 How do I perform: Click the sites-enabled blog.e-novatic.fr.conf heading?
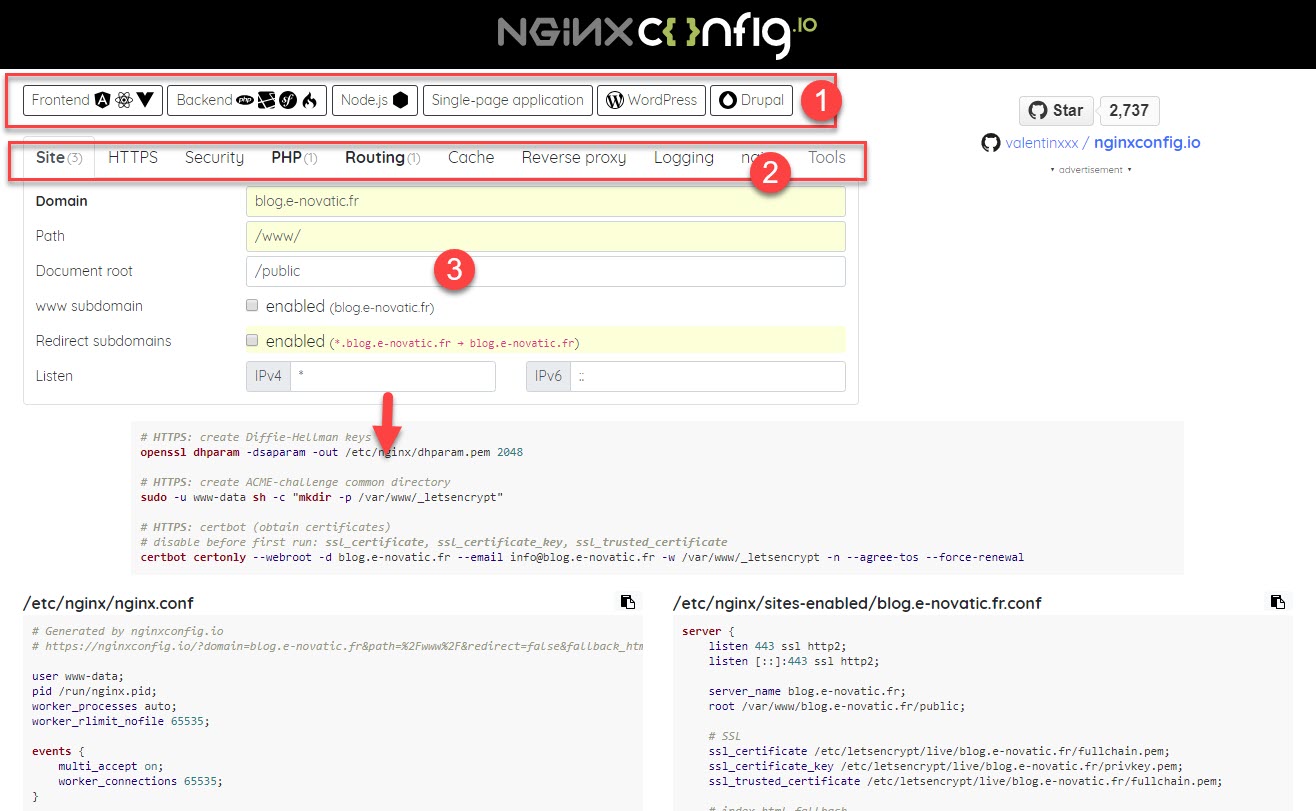[857, 603]
